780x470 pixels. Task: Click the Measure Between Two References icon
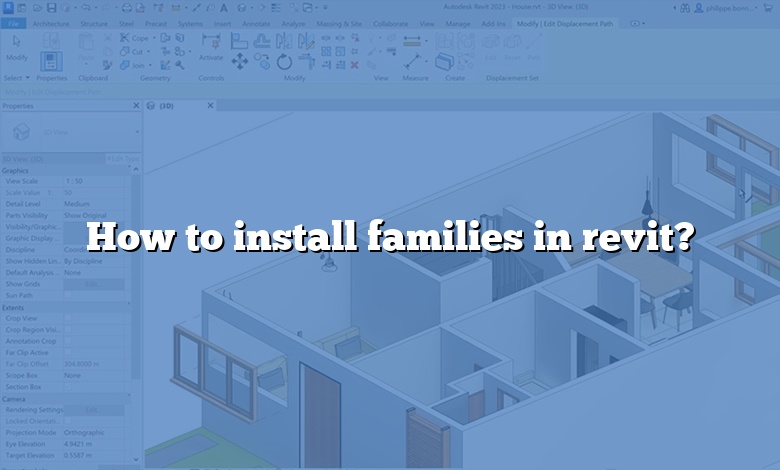coord(412,62)
